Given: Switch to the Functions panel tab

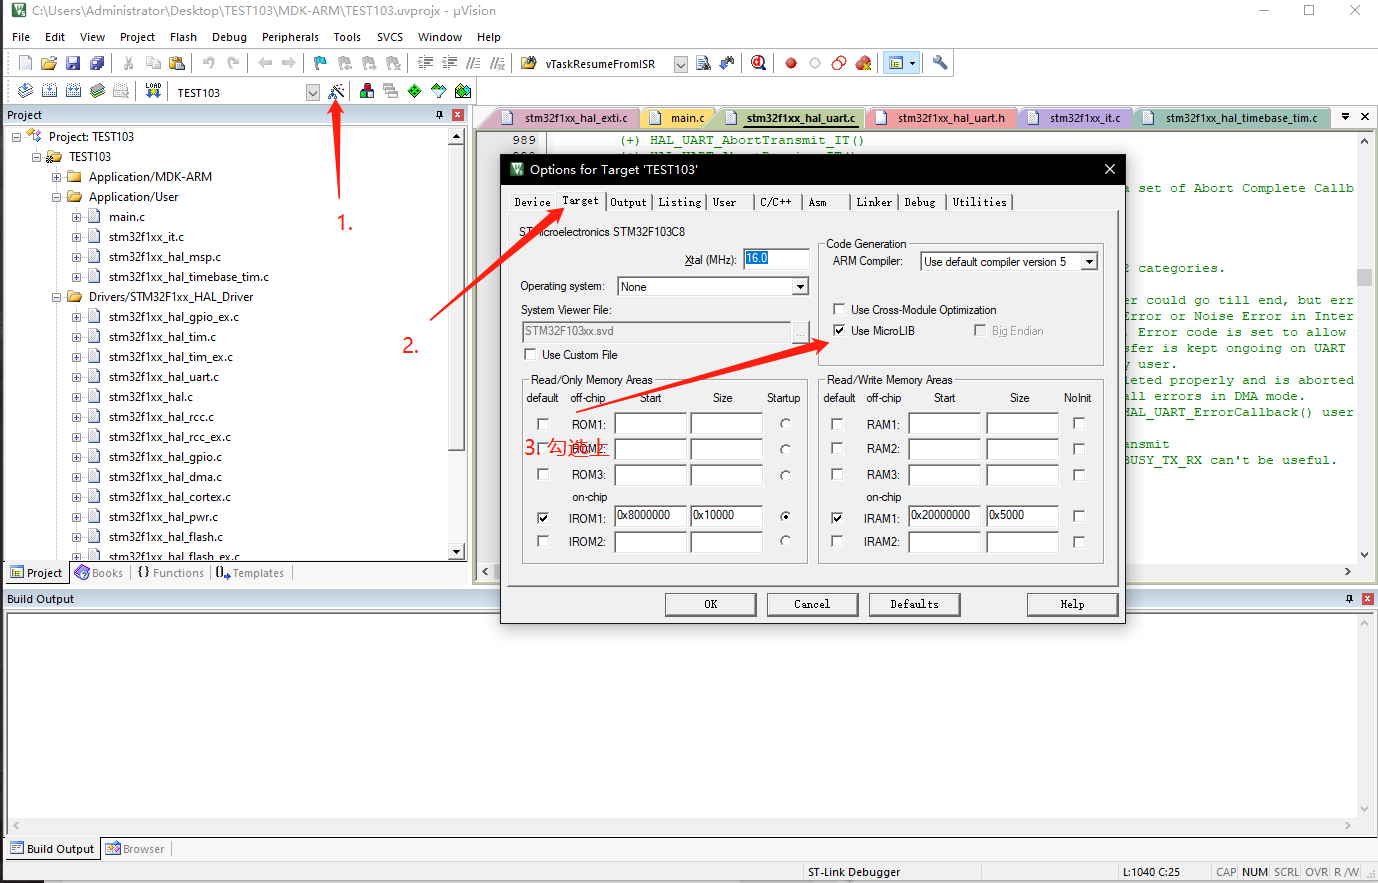Looking at the screenshot, I should pyautogui.click(x=171, y=573).
